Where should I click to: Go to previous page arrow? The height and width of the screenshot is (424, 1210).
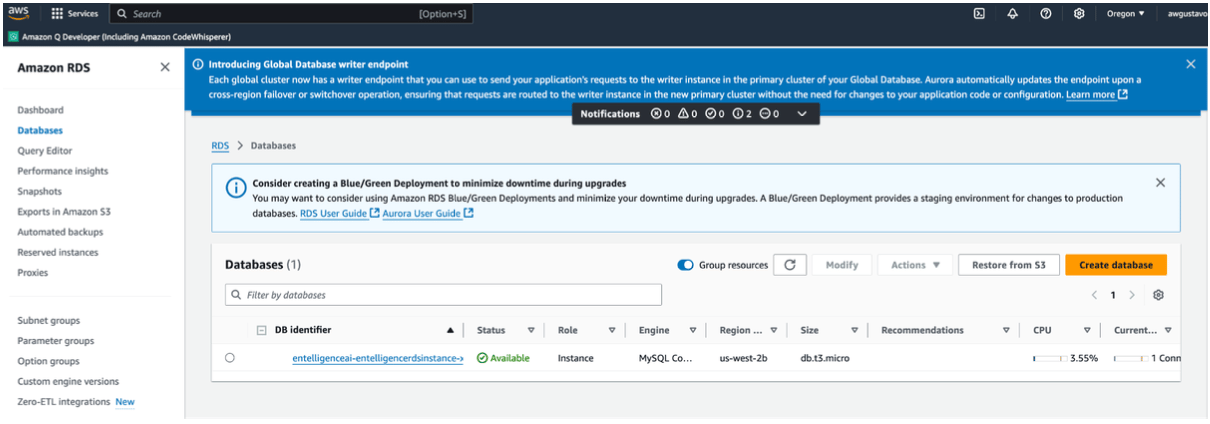pos(1095,295)
